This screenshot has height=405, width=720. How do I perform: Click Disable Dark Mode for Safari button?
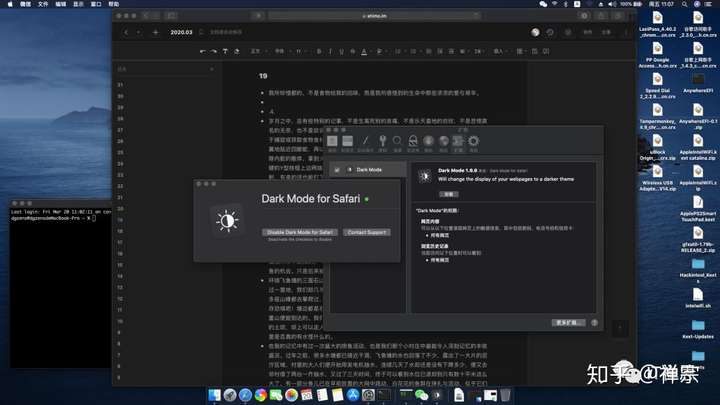coord(300,232)
